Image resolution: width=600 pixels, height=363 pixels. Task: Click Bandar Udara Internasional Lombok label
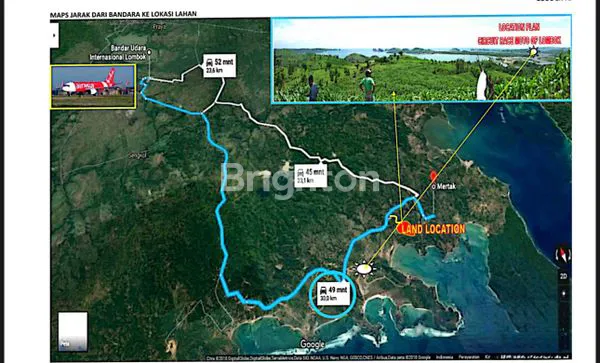(118, 53)
